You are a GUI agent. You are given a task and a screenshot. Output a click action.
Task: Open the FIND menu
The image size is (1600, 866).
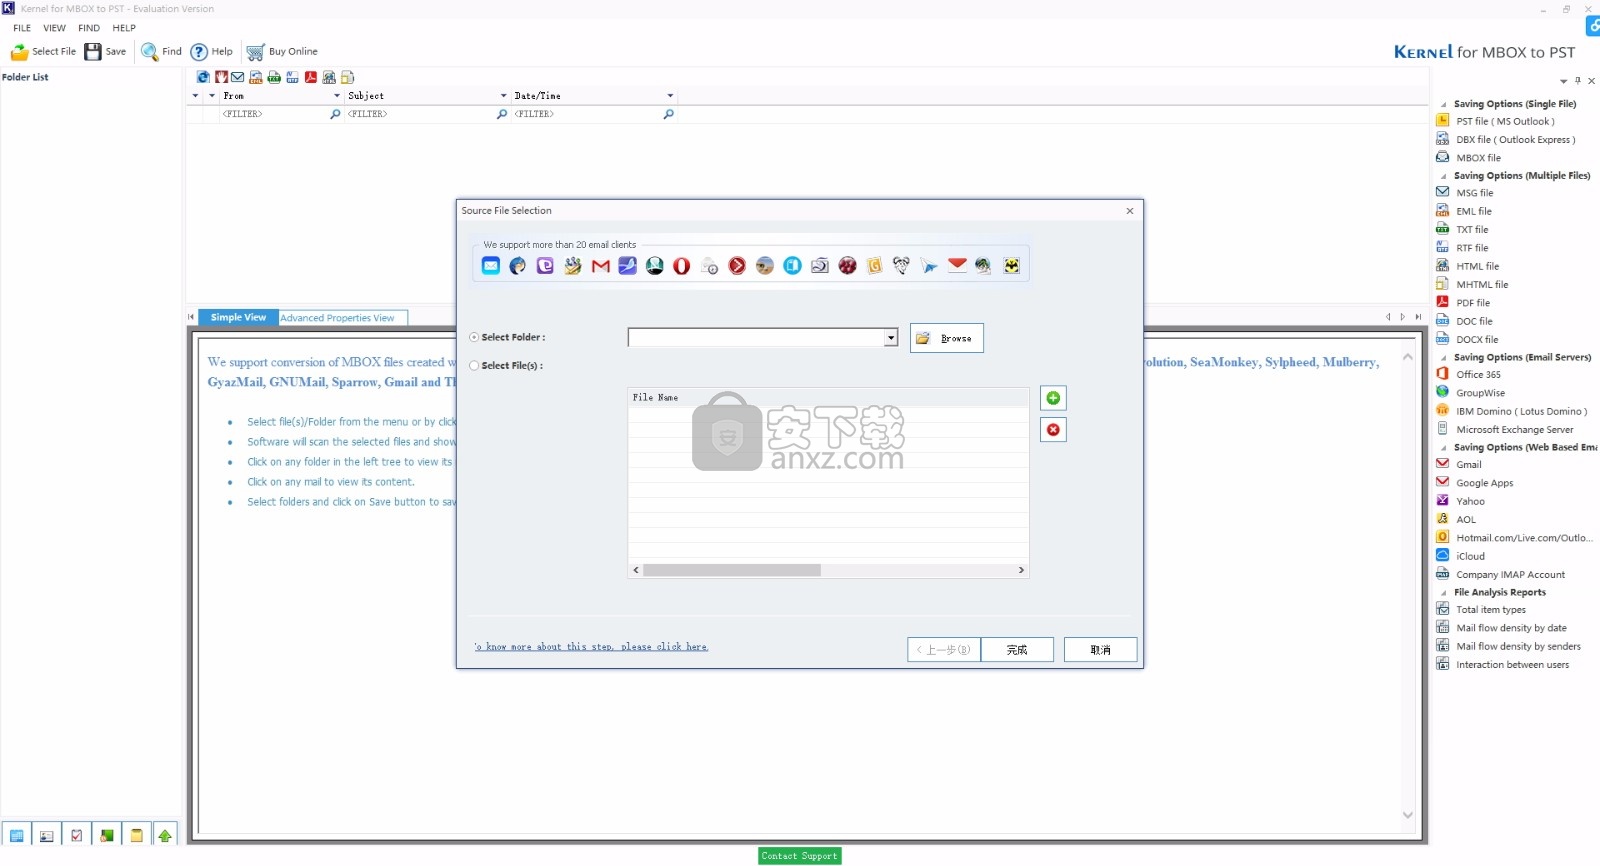click(x=89, y=28)
